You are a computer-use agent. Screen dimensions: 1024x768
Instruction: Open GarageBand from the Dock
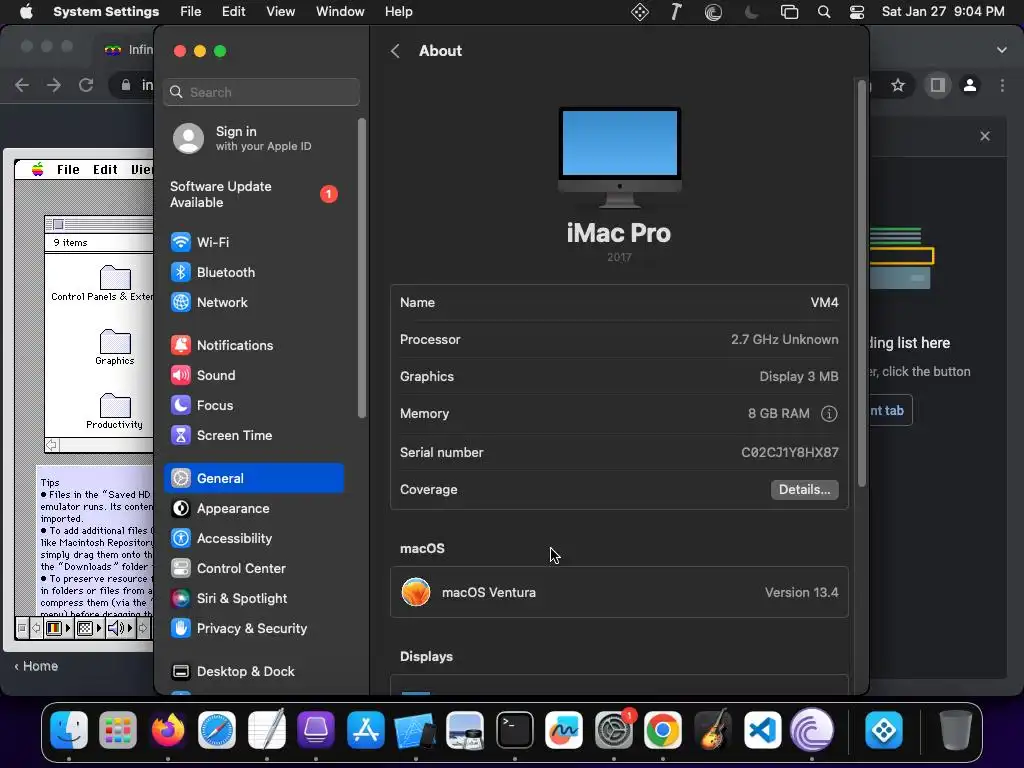pos(712,729)
